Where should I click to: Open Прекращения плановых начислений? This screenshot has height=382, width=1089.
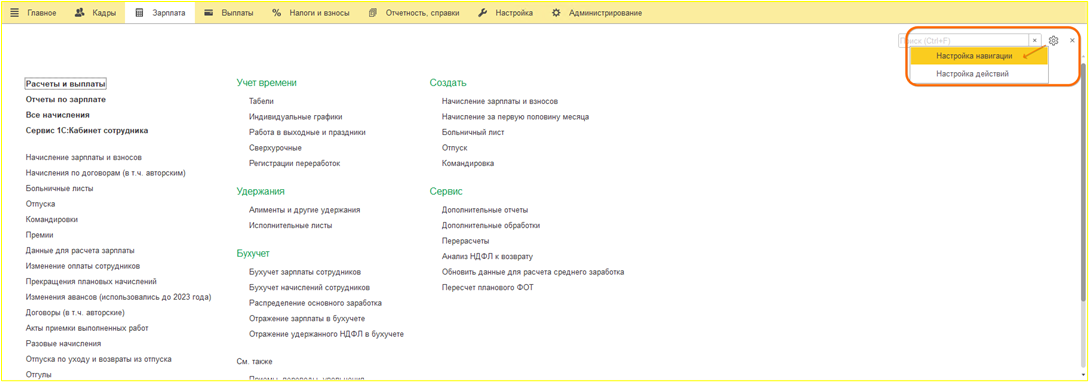click(x=91, y=281)
